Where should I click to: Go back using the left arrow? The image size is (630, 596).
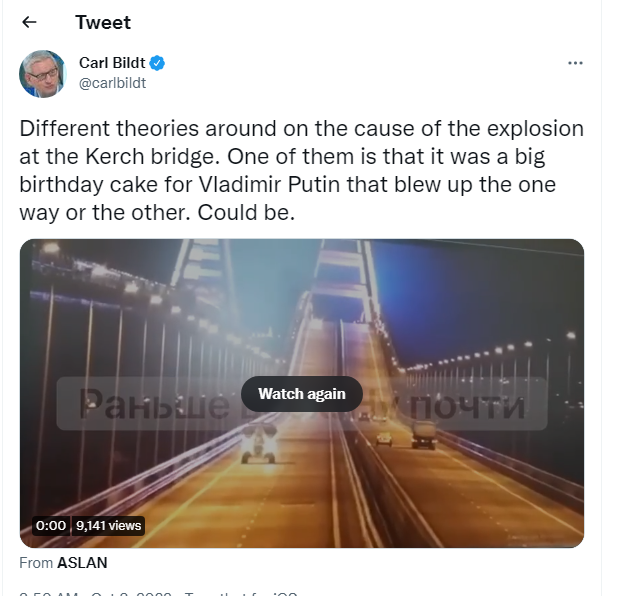coord(29,22)
